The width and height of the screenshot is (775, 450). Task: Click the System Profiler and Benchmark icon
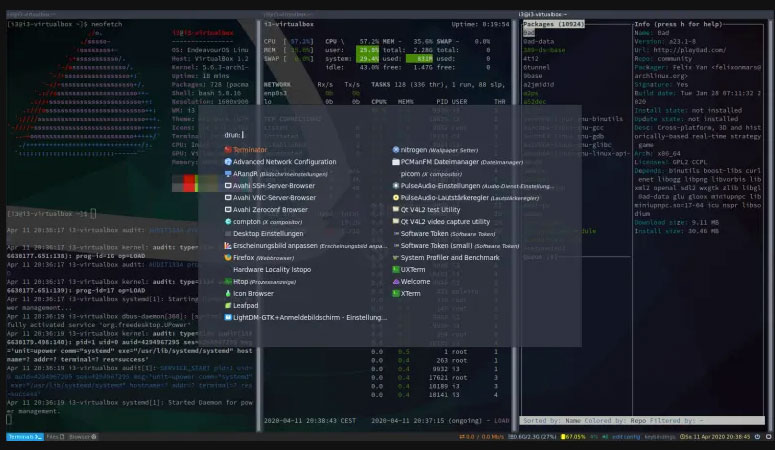395,258
